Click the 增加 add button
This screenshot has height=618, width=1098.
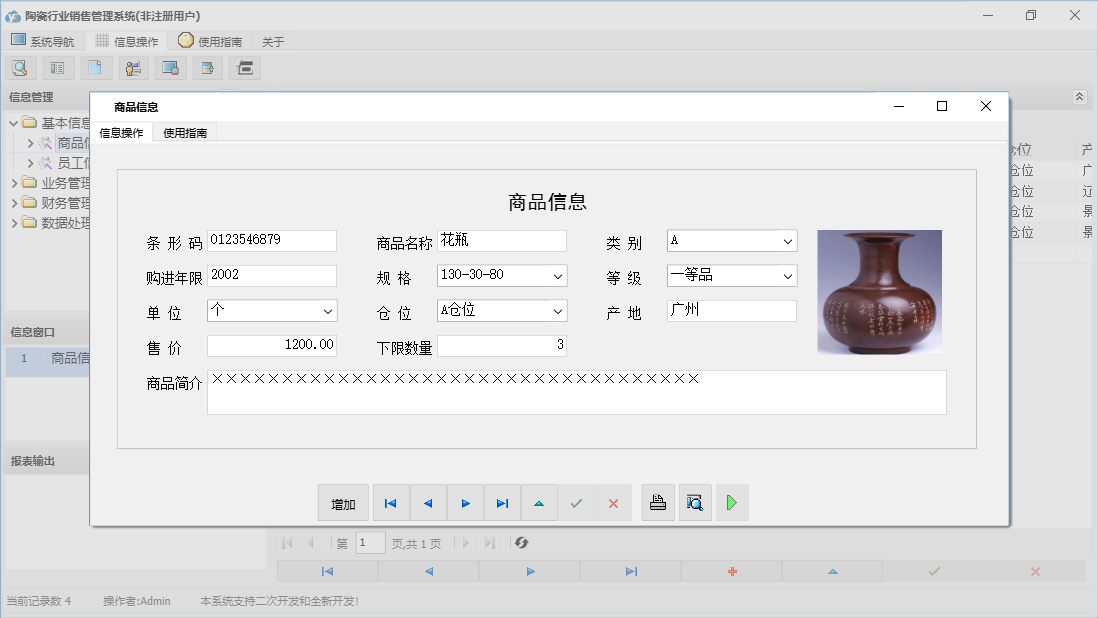[x=343, y=503]
